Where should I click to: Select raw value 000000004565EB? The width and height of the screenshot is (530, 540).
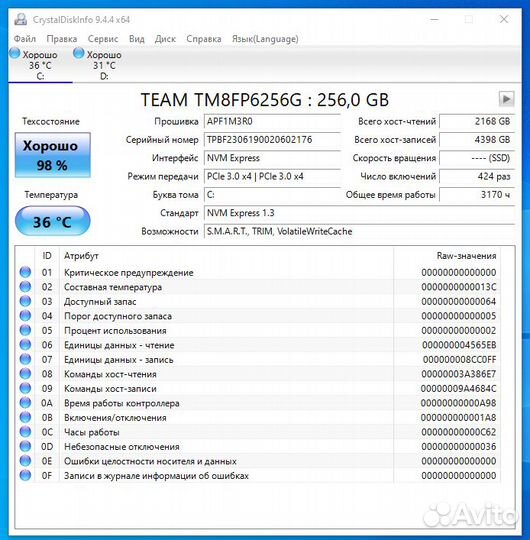click(459, 345)
